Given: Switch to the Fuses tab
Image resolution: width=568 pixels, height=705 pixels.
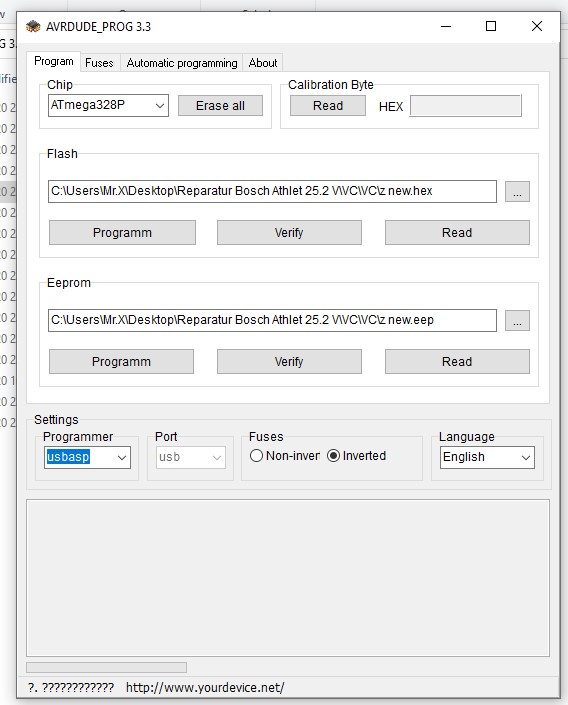Looking at the screenshot, I should (x=99, y=63).
